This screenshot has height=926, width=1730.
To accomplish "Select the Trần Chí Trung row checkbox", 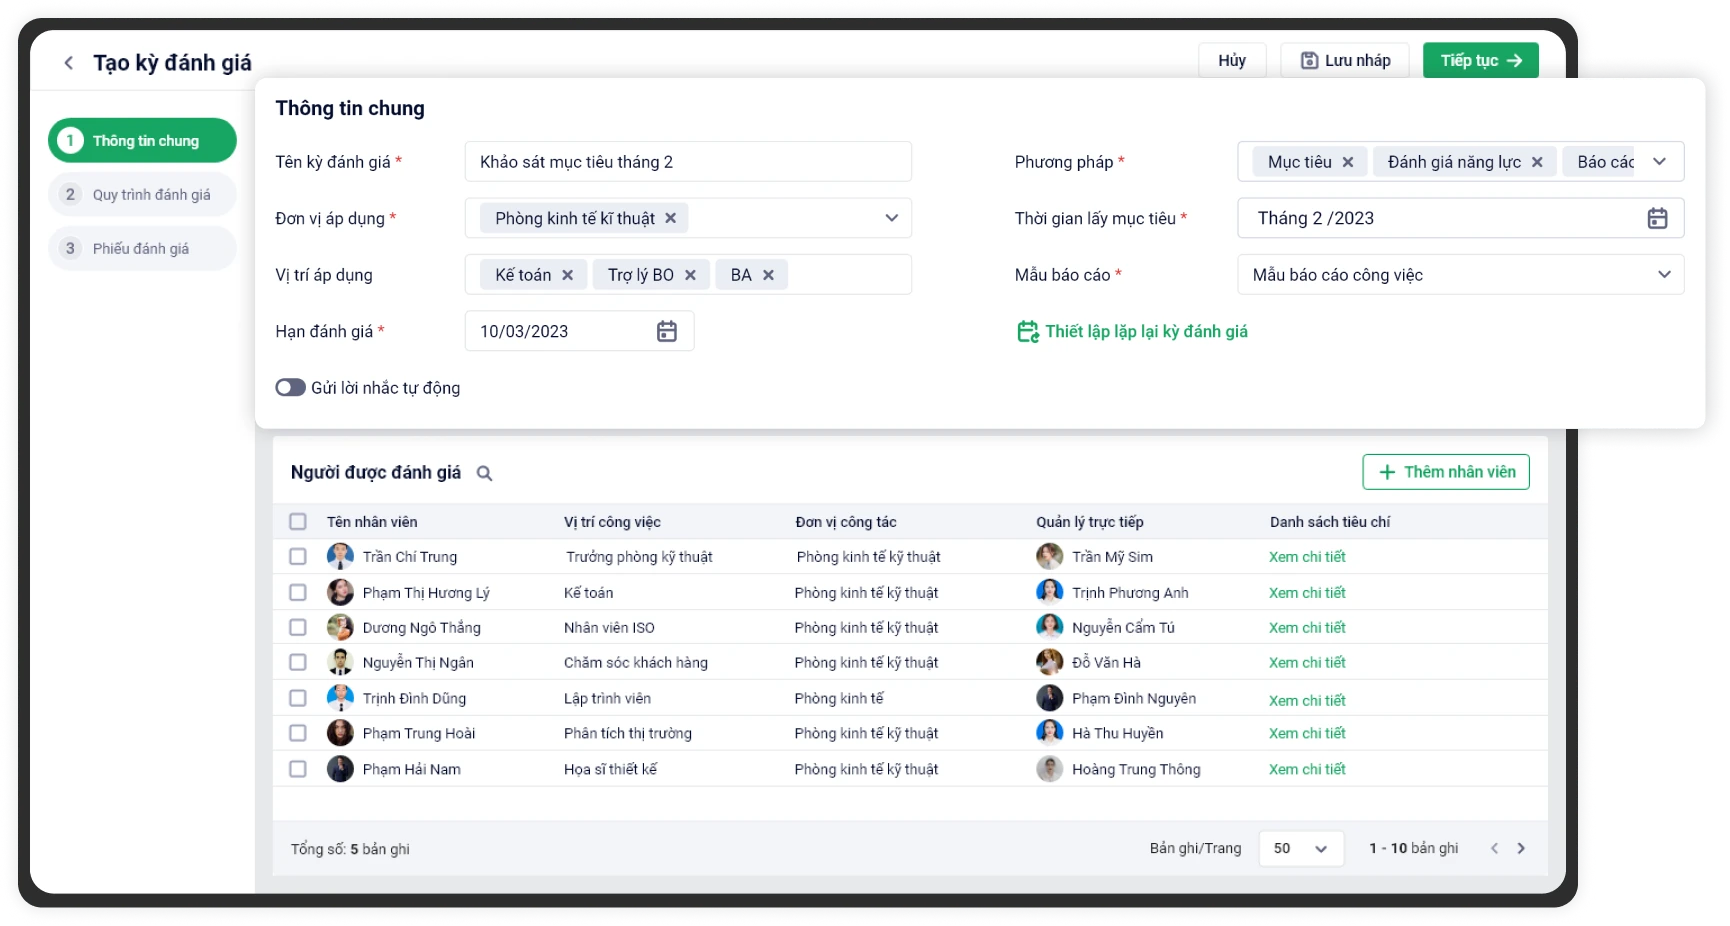I will (298, 556).
